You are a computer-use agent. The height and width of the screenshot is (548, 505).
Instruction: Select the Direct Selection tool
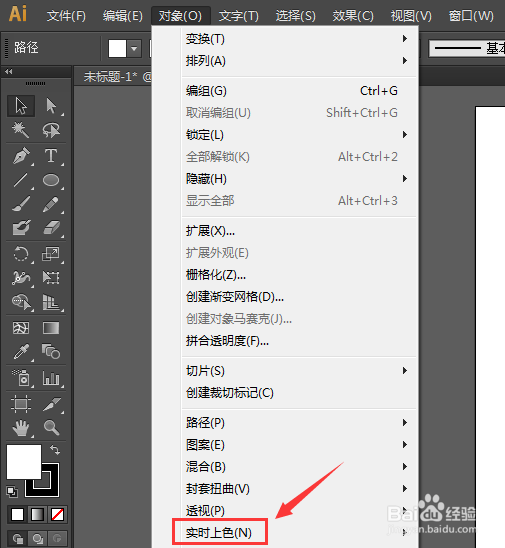51,106
